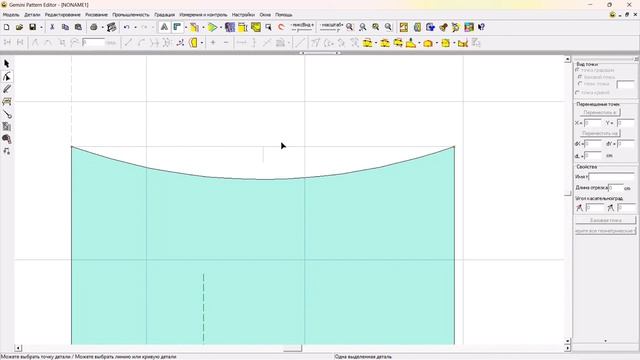Click the minus icon in second toolbar
Image resolution: width=640 pixels, height=360 pixels.
(x=226, y=42)
